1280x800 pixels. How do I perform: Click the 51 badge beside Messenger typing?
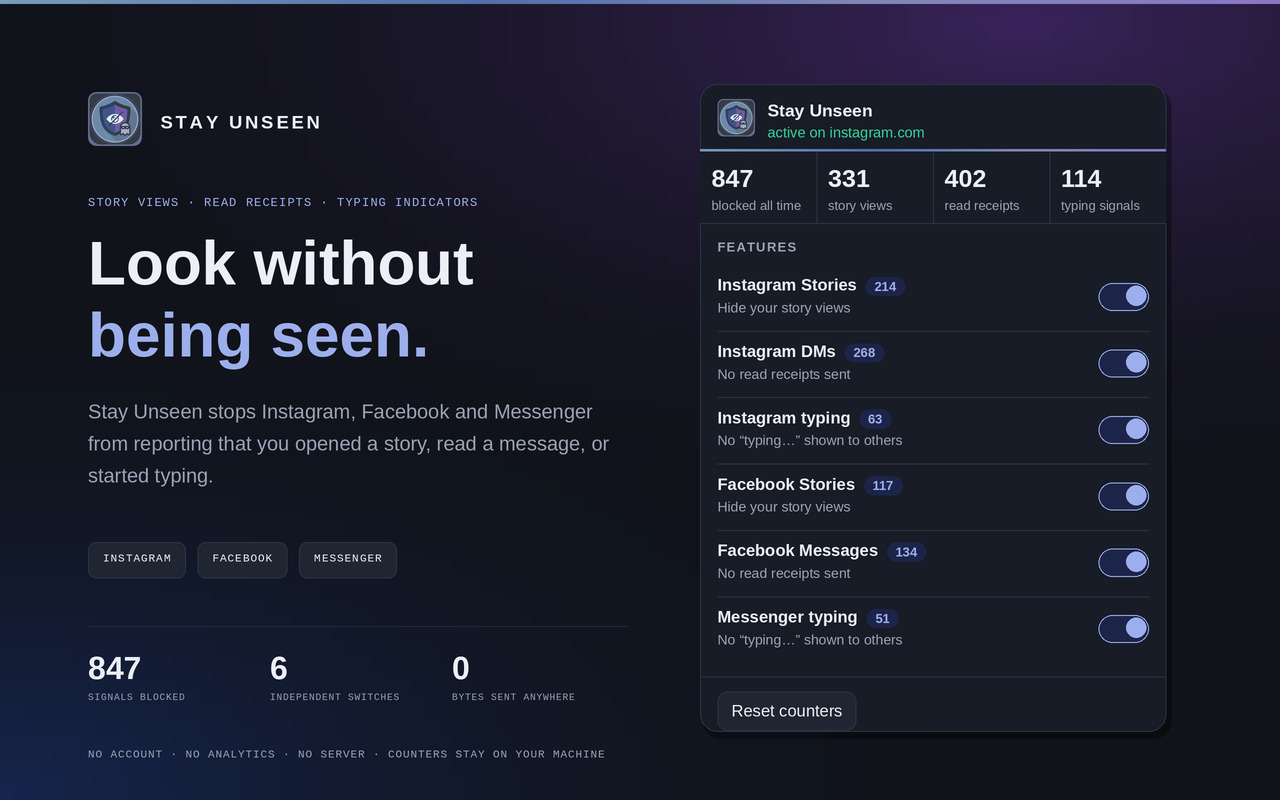(x=882, y=619)
